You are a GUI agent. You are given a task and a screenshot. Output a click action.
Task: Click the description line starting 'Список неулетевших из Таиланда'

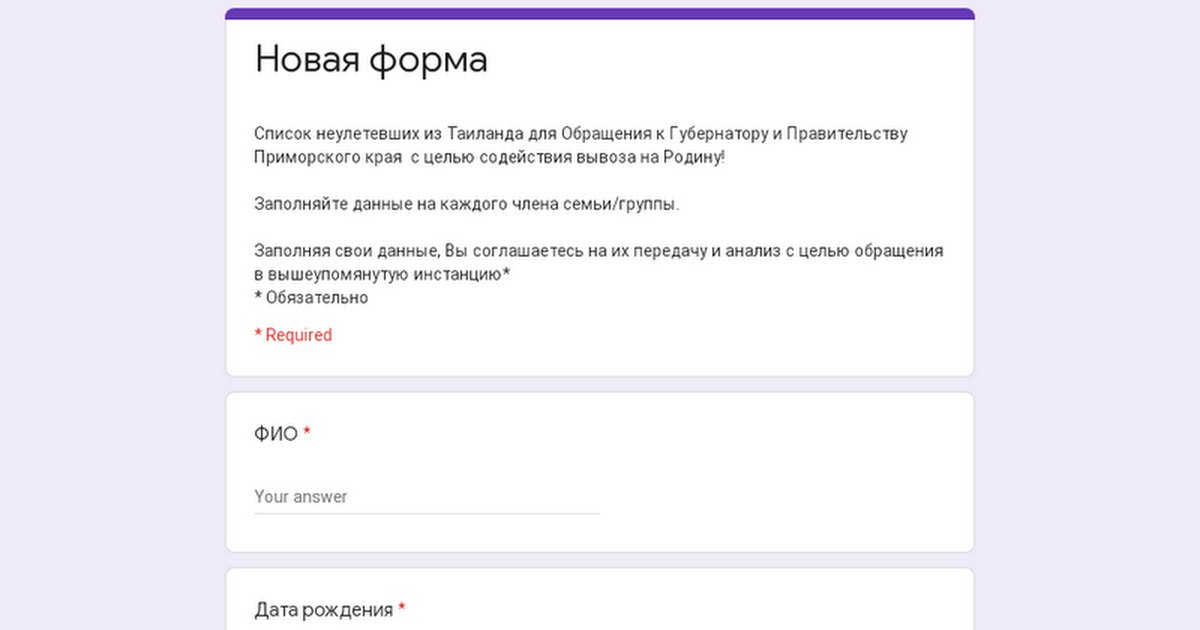coord(581,133)
